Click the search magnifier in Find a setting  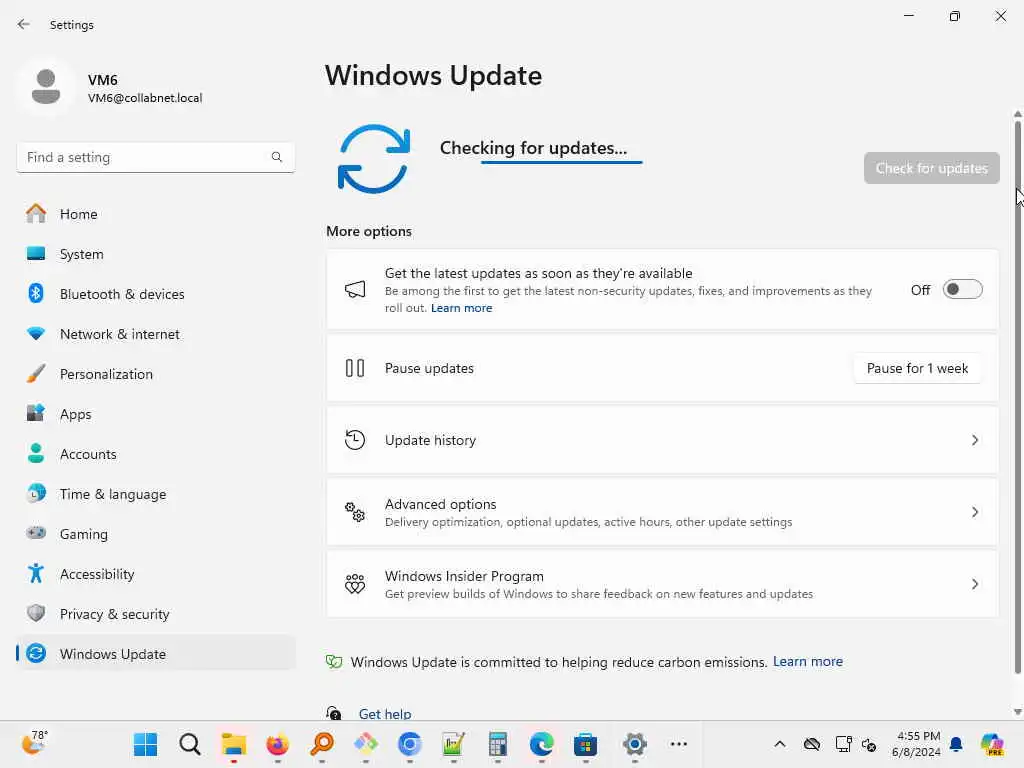click(277, 157)
